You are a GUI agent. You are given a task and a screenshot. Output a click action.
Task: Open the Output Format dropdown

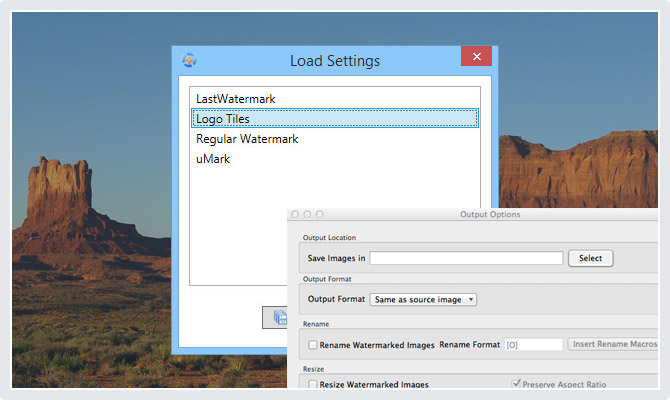coord(423,299)
